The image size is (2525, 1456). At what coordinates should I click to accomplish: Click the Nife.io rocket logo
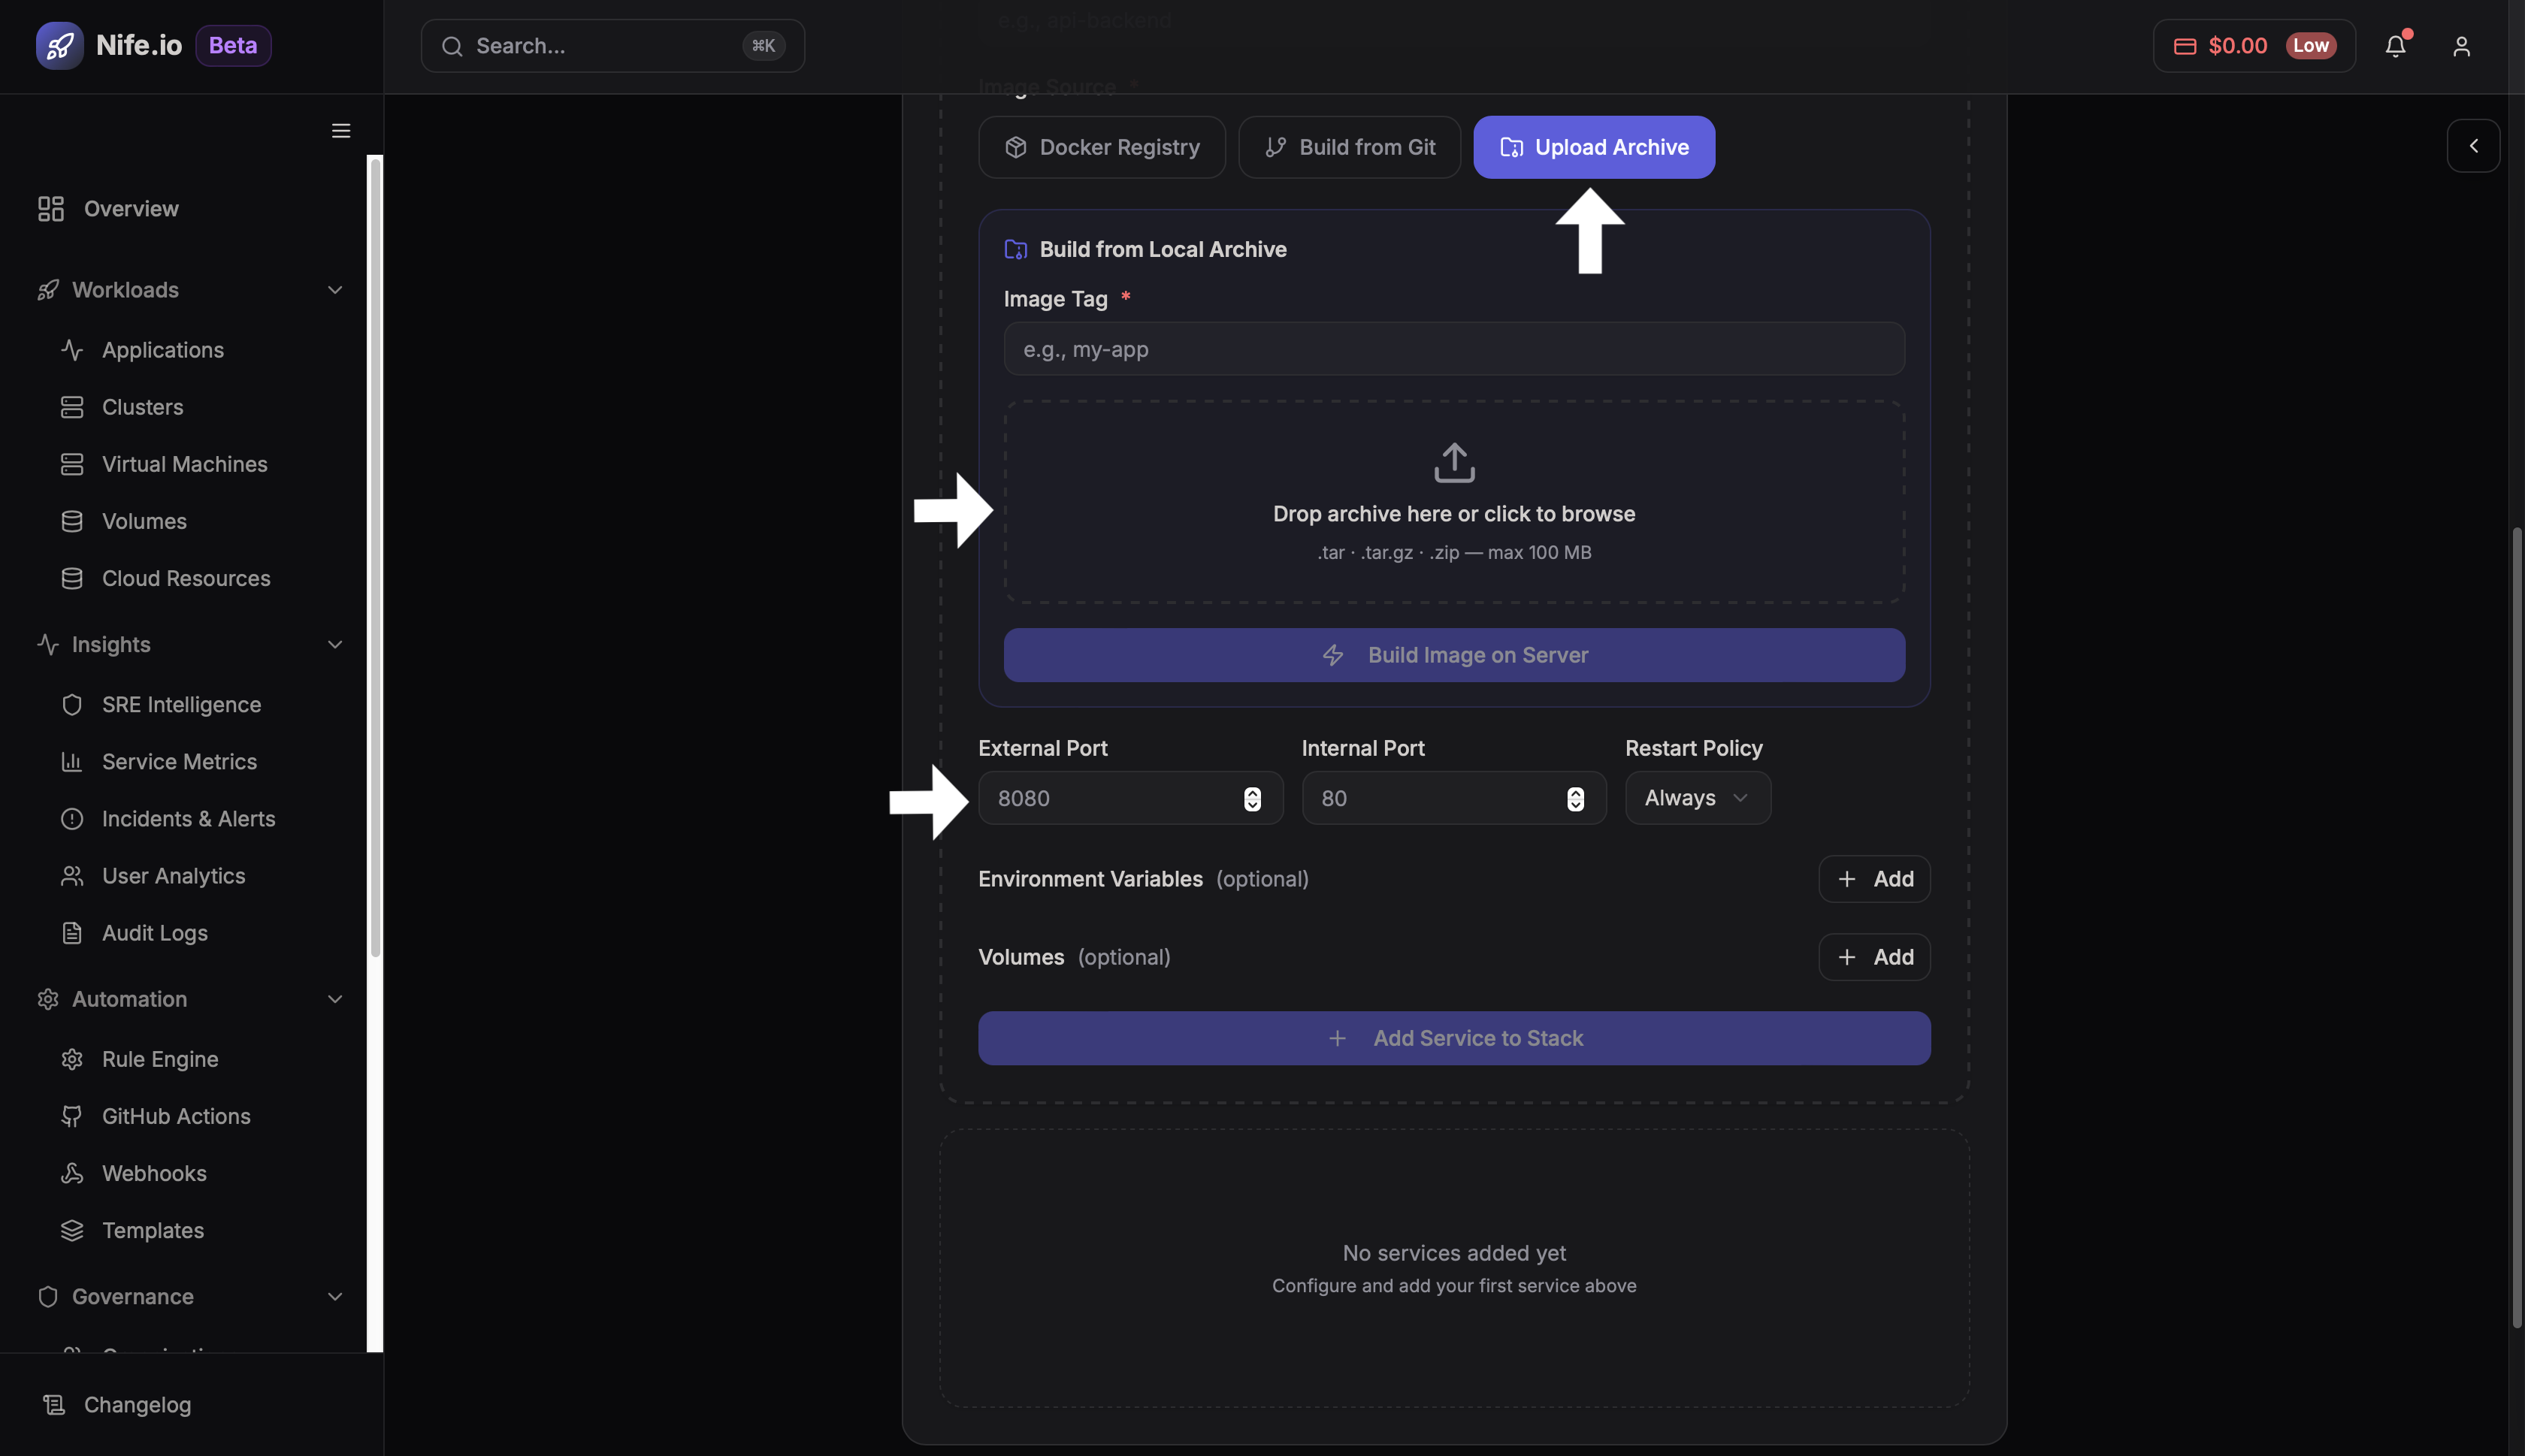[x=59, y=45]
